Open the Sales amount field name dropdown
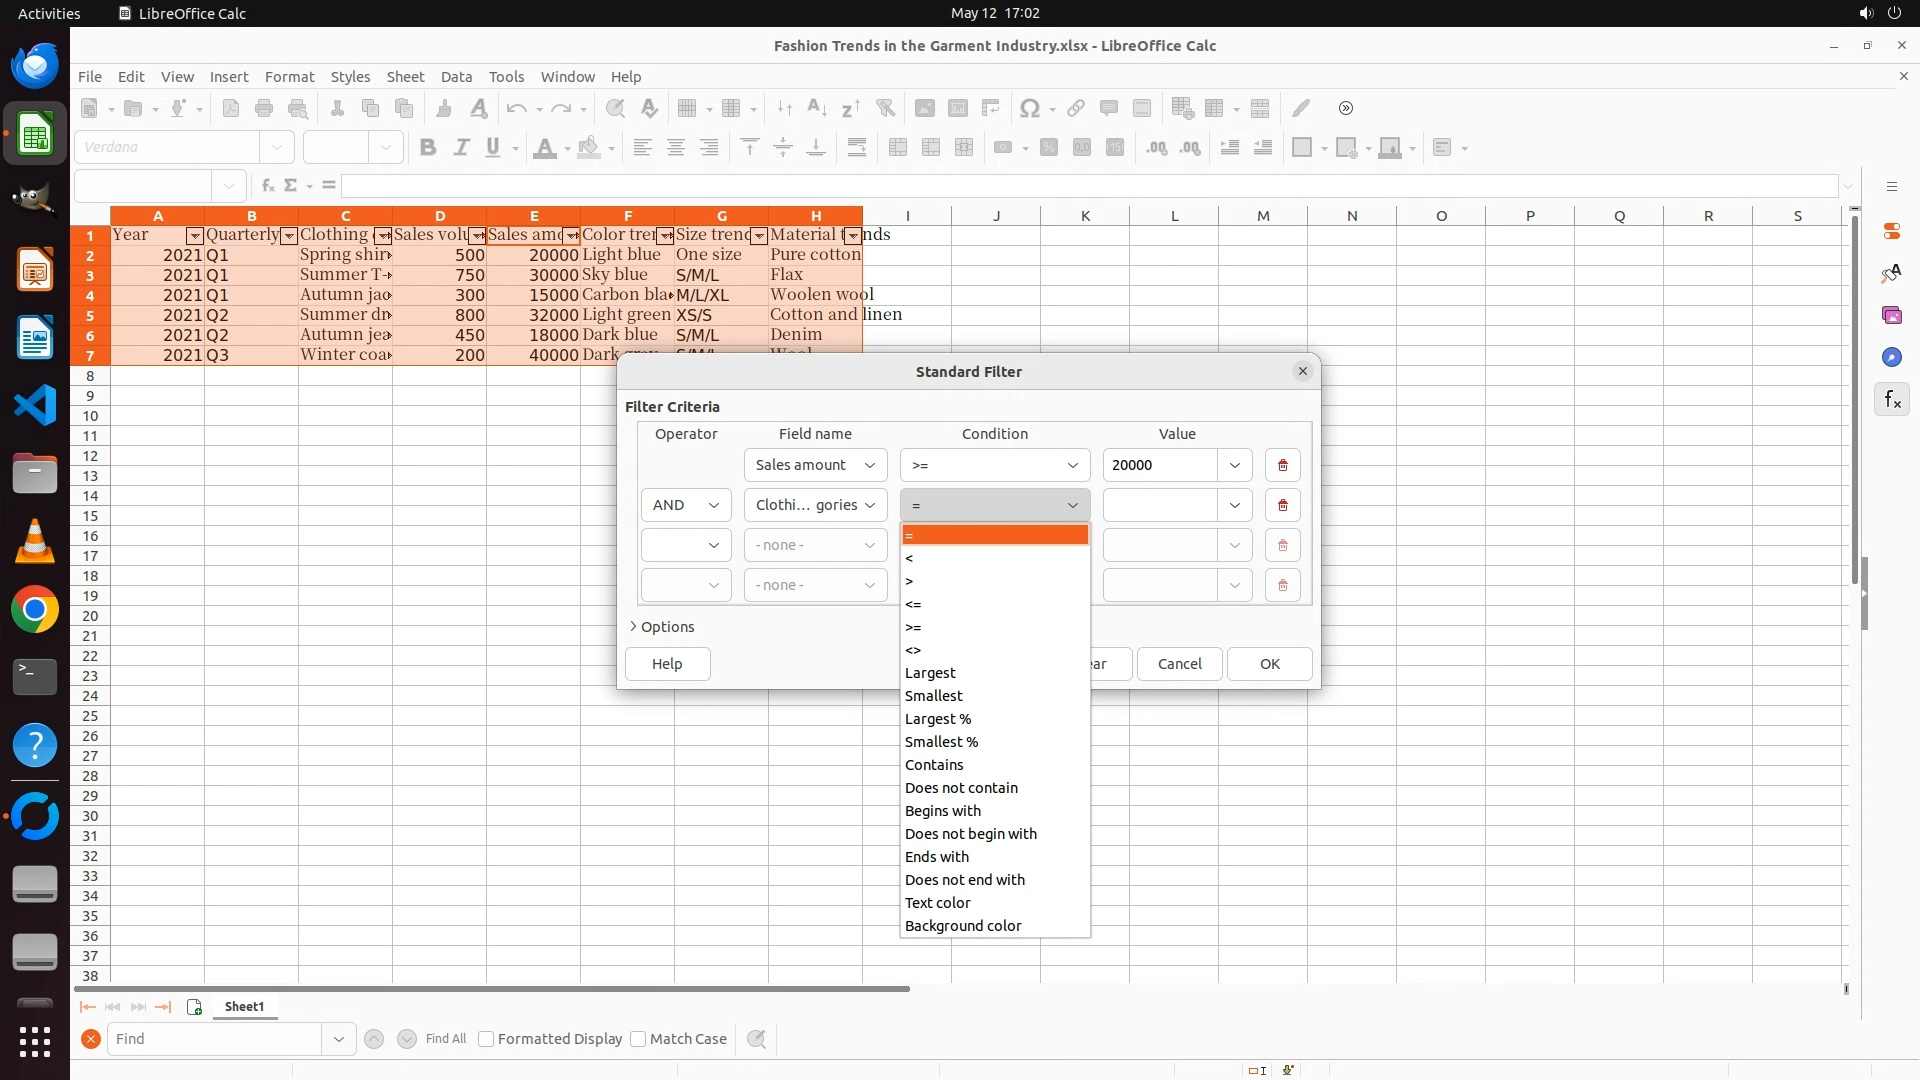This screenshot has width=1920, height=1080. pyautogui.click(x=815, y=465)
